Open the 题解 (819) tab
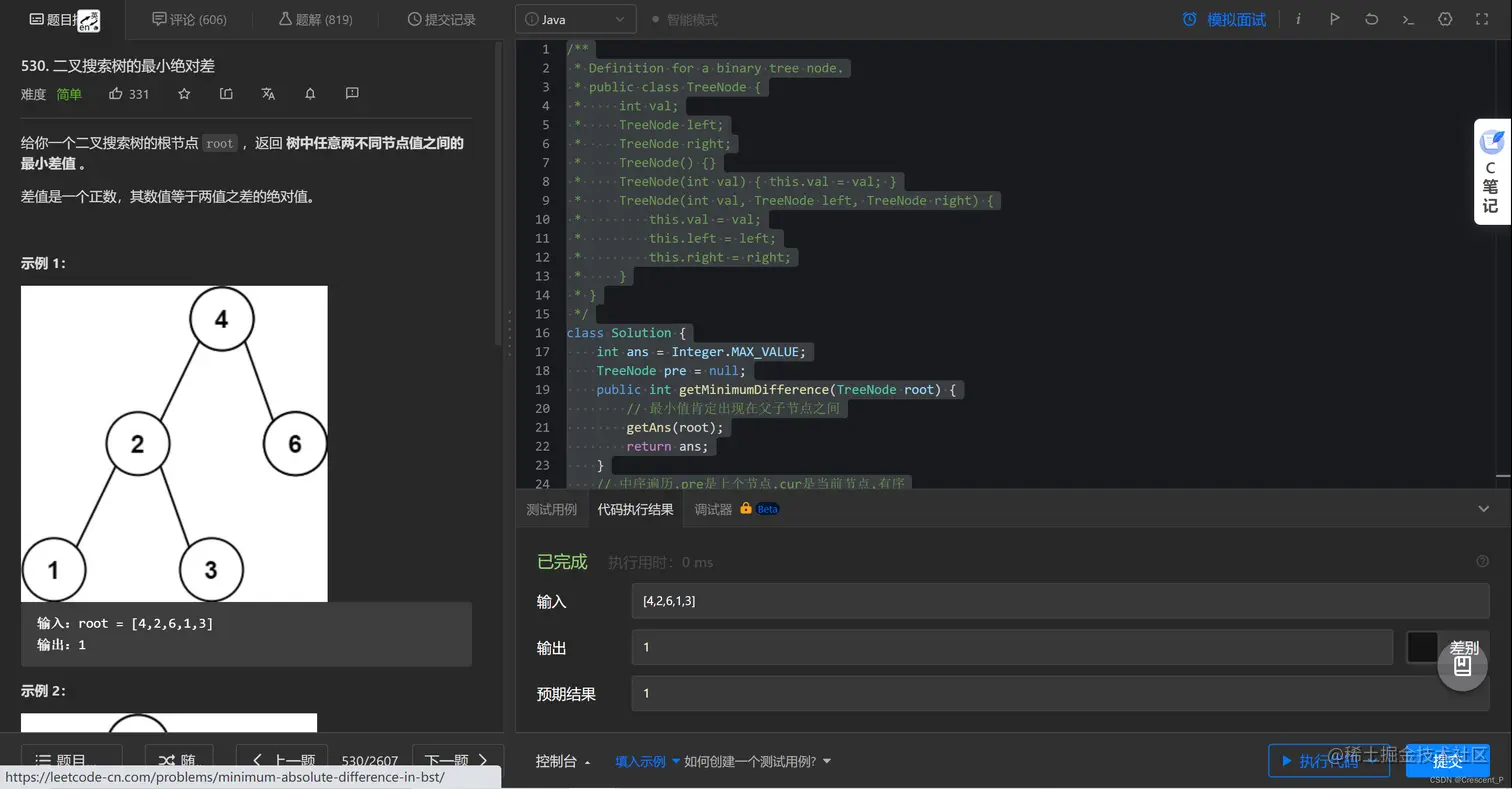Image resolution: width=1512 pixels, height=789 pixels. (314, 19)
